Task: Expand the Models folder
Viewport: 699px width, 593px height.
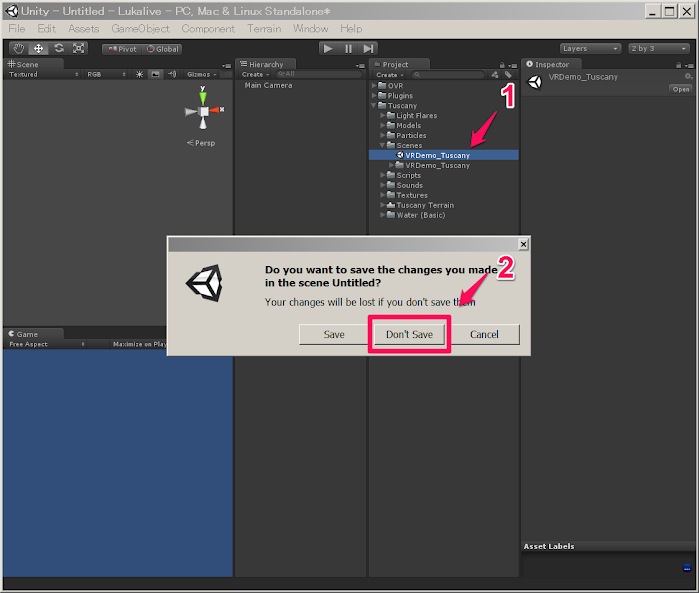Action: click(x=382, y=125)
